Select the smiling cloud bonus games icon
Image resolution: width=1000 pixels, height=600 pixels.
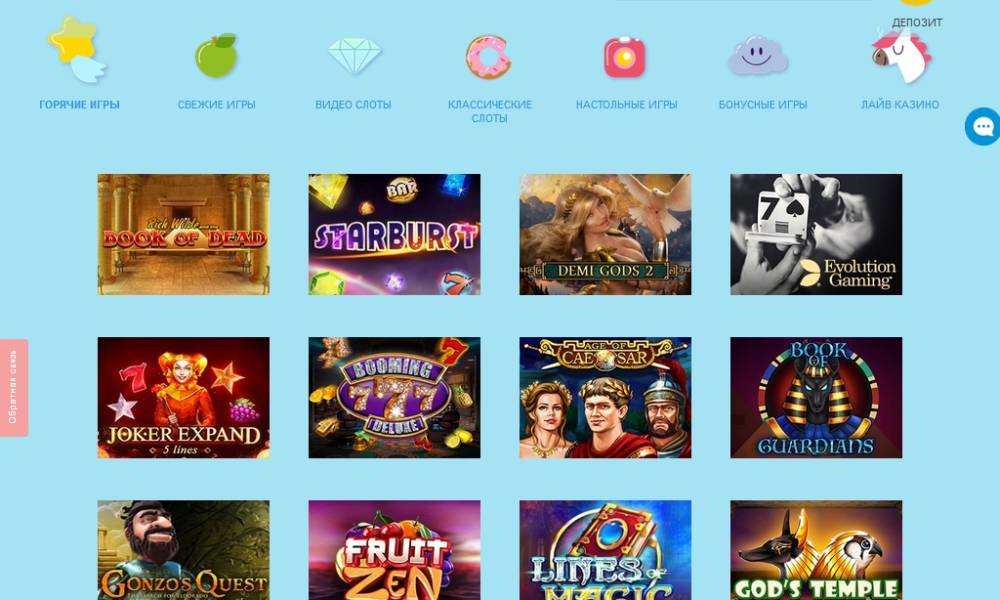coord(758,55)
